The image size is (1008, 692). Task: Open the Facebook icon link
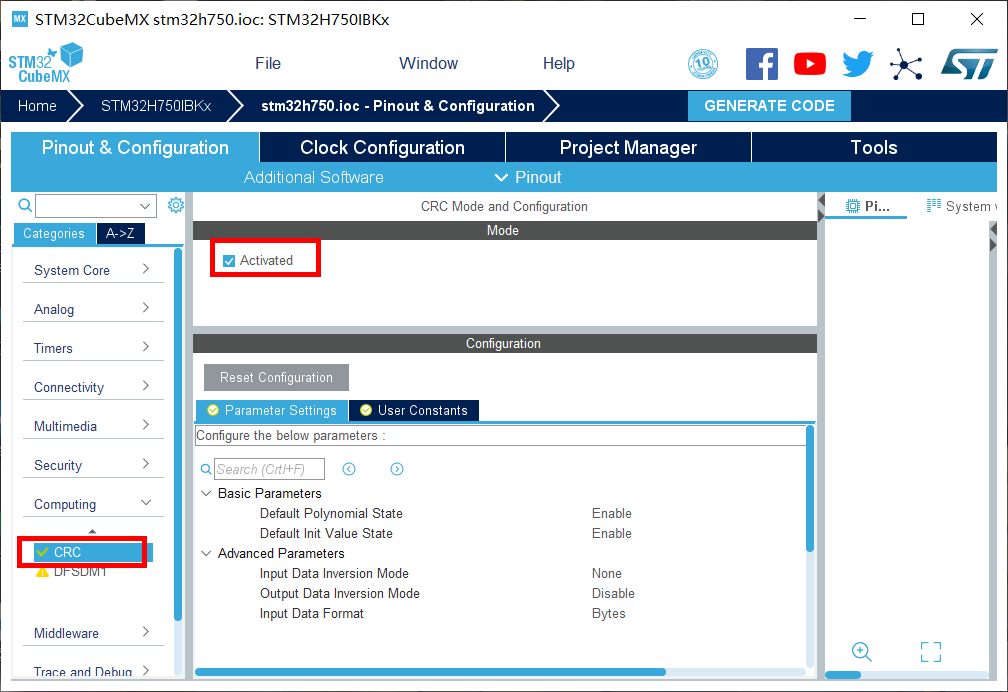pyautogui.click(x=761, y=64)
